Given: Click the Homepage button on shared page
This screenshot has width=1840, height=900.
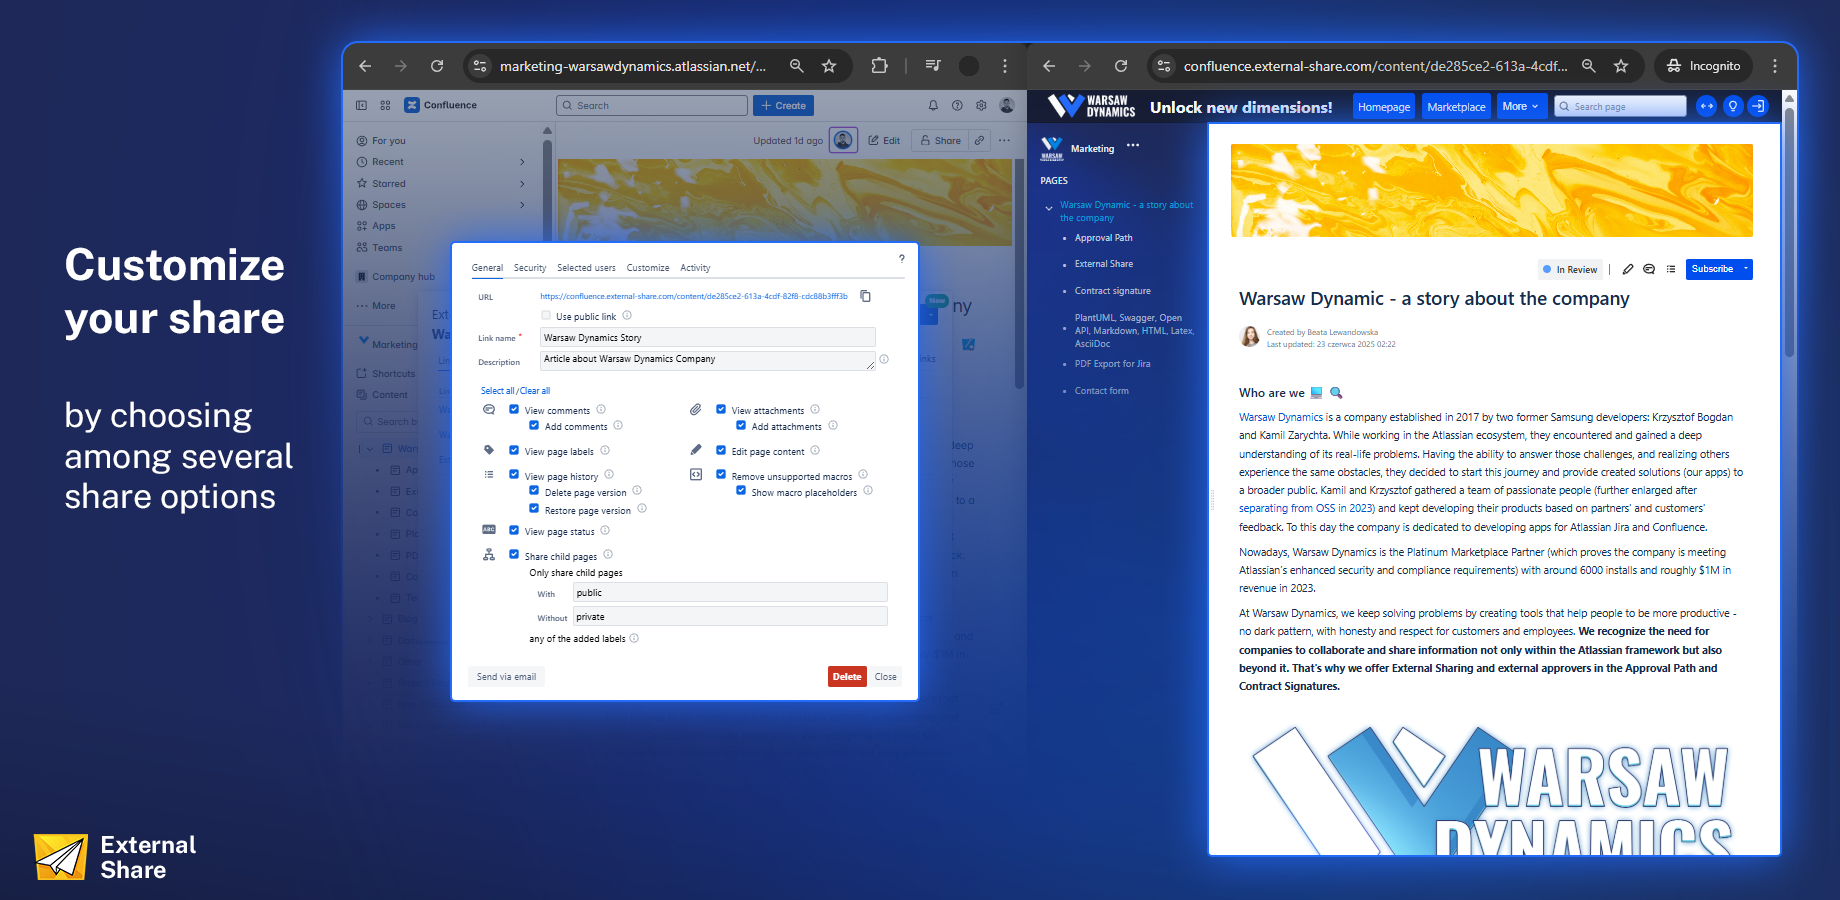Looking at the screenshot, I should 1384,106.
